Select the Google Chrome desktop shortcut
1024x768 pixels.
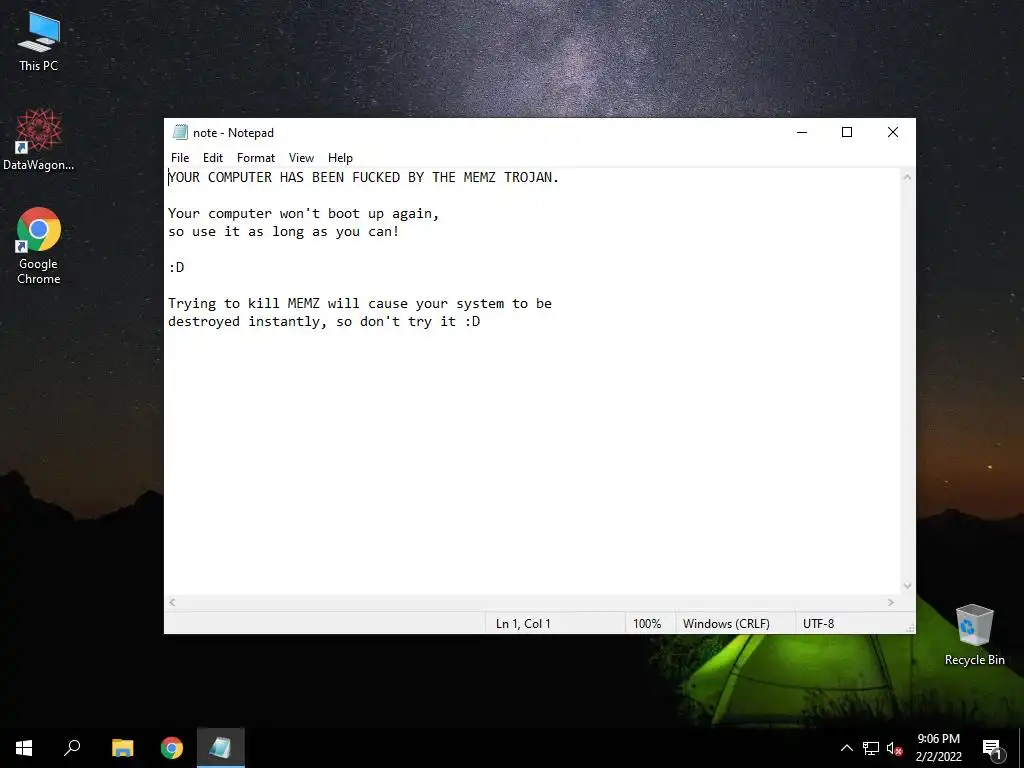[39, 246]
